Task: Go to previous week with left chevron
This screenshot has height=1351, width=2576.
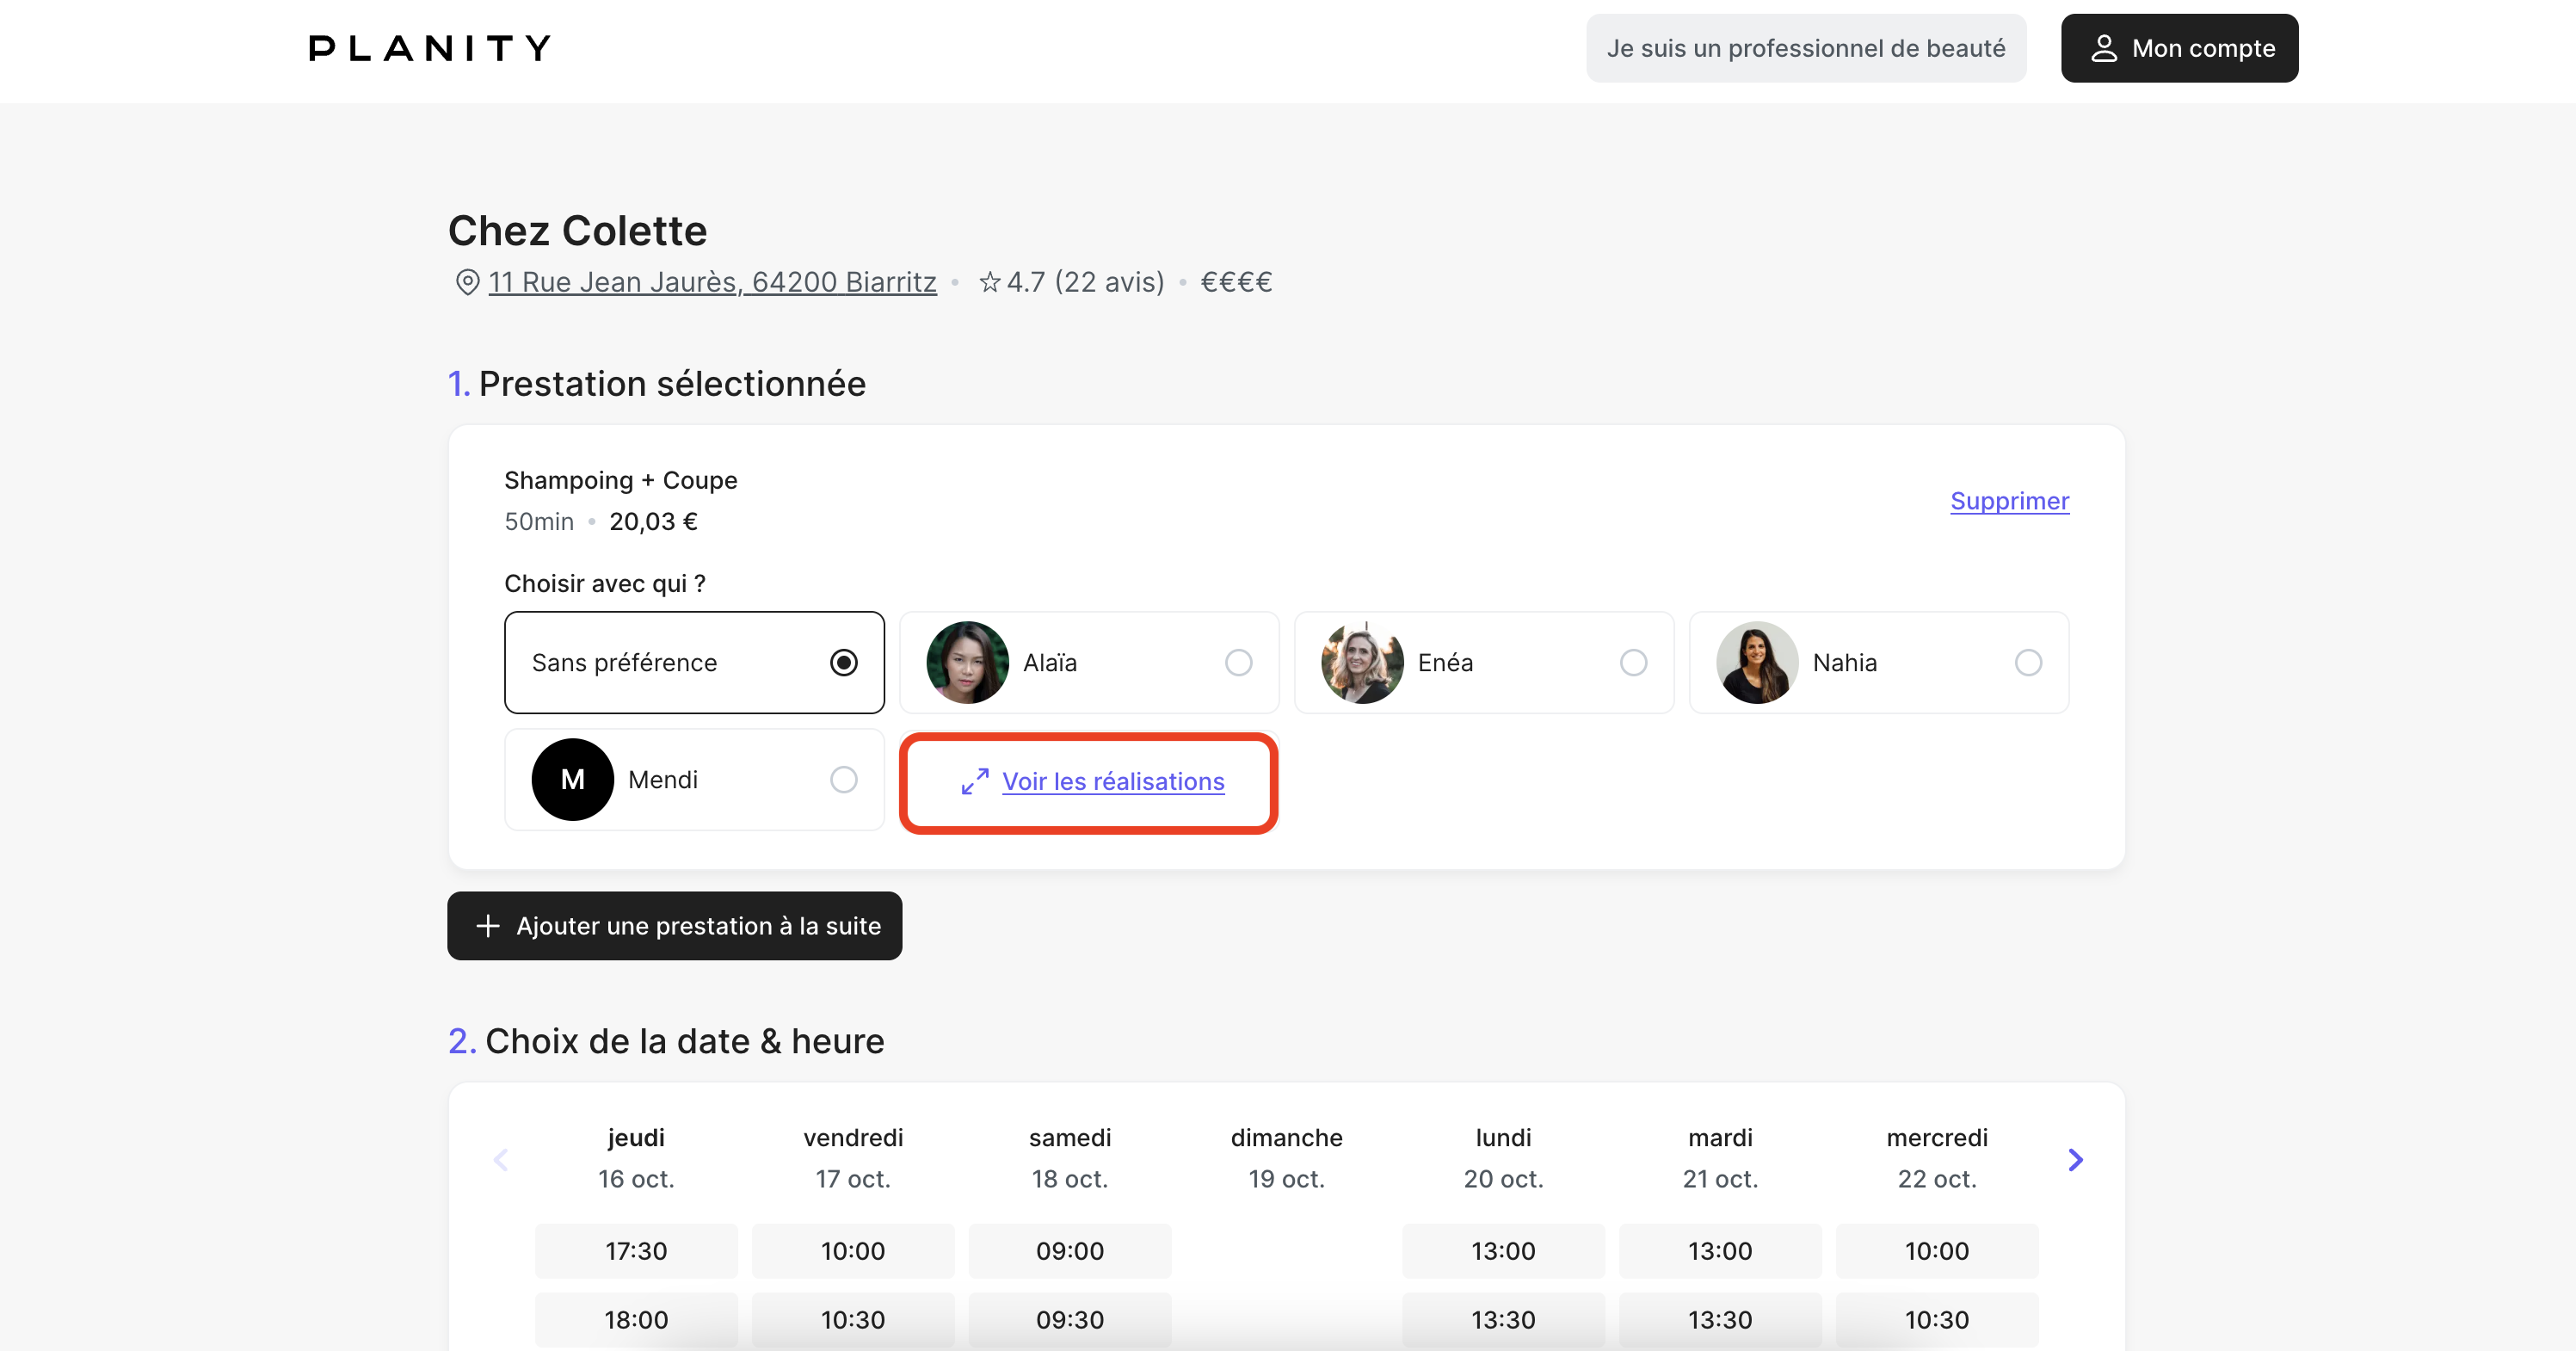Action: 501,1159
